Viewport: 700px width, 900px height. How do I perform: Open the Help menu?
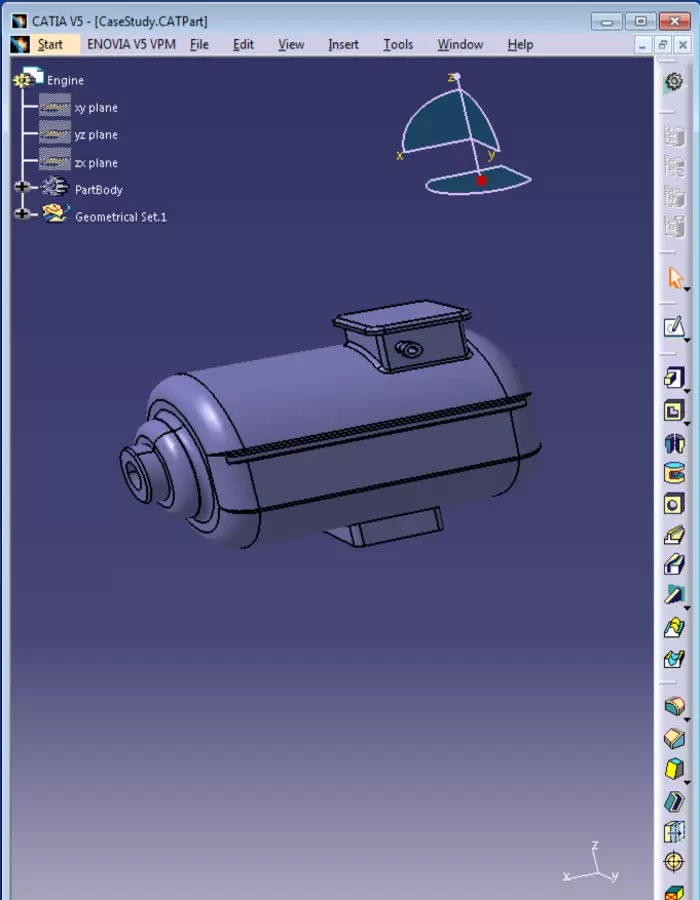point(520,45)
